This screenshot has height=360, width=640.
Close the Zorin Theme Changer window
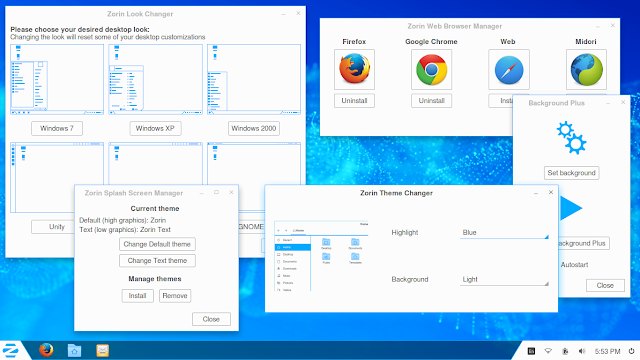pyautogui.click(x=551, y=192)
